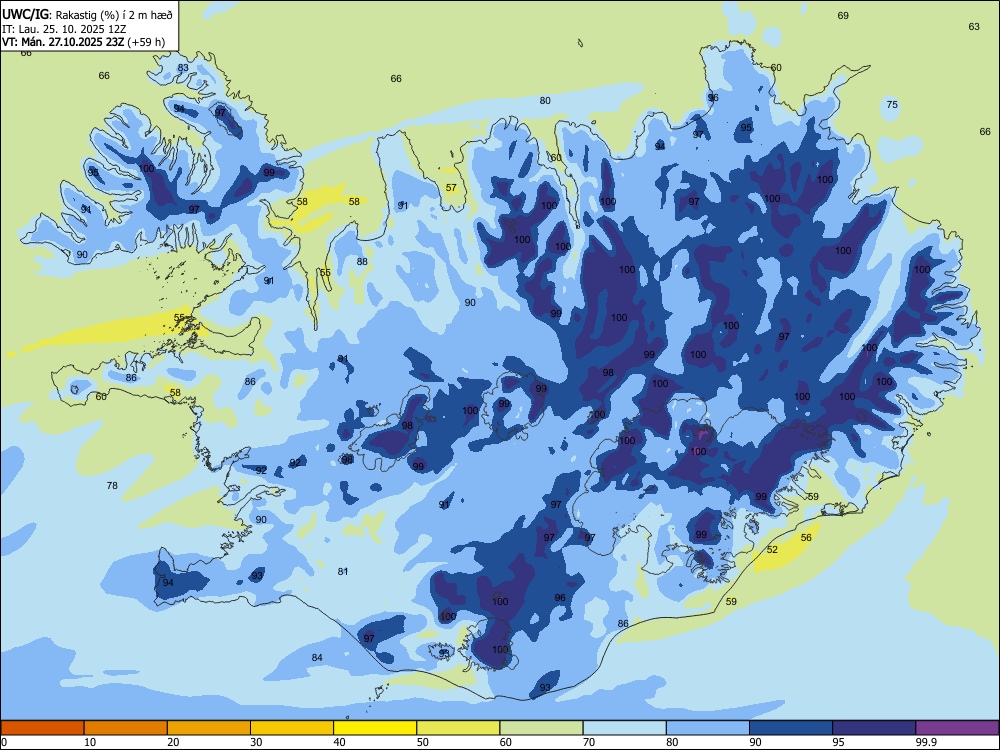Click the medium blue 90–95 legend swatch
Viewport: 1000px width, 750px height.
791,728
